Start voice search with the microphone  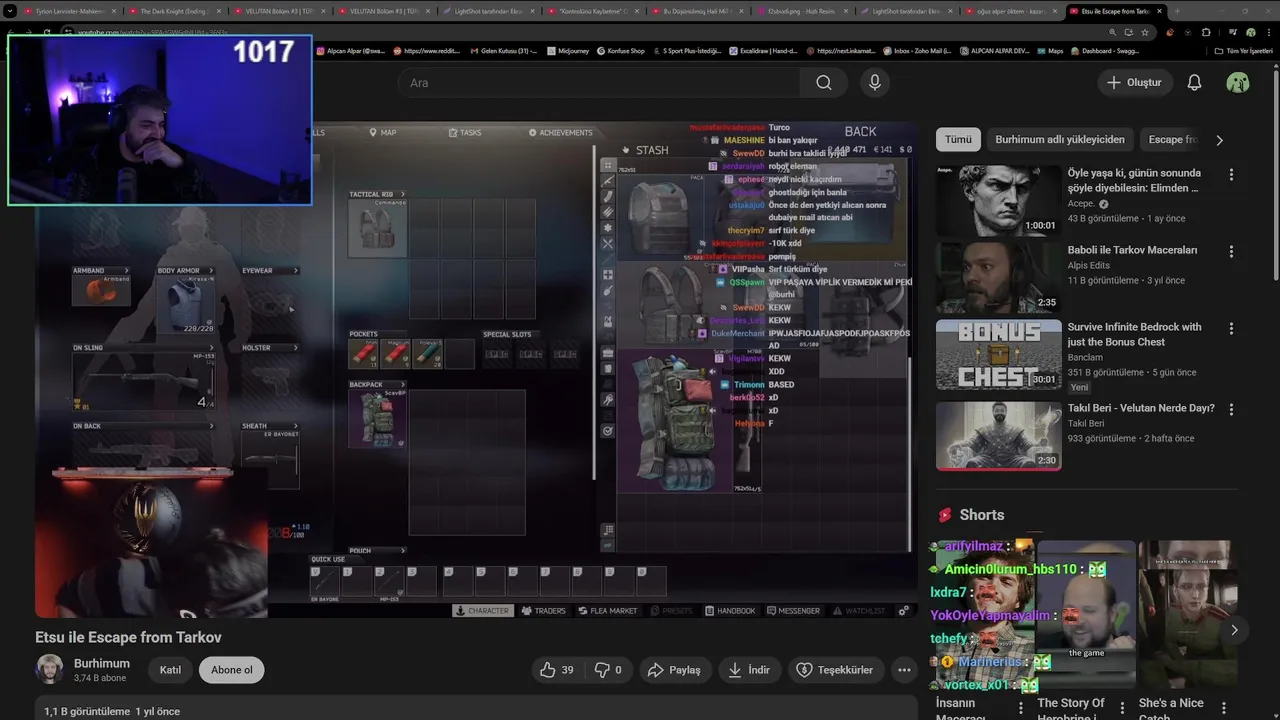(x=875, y=83)
